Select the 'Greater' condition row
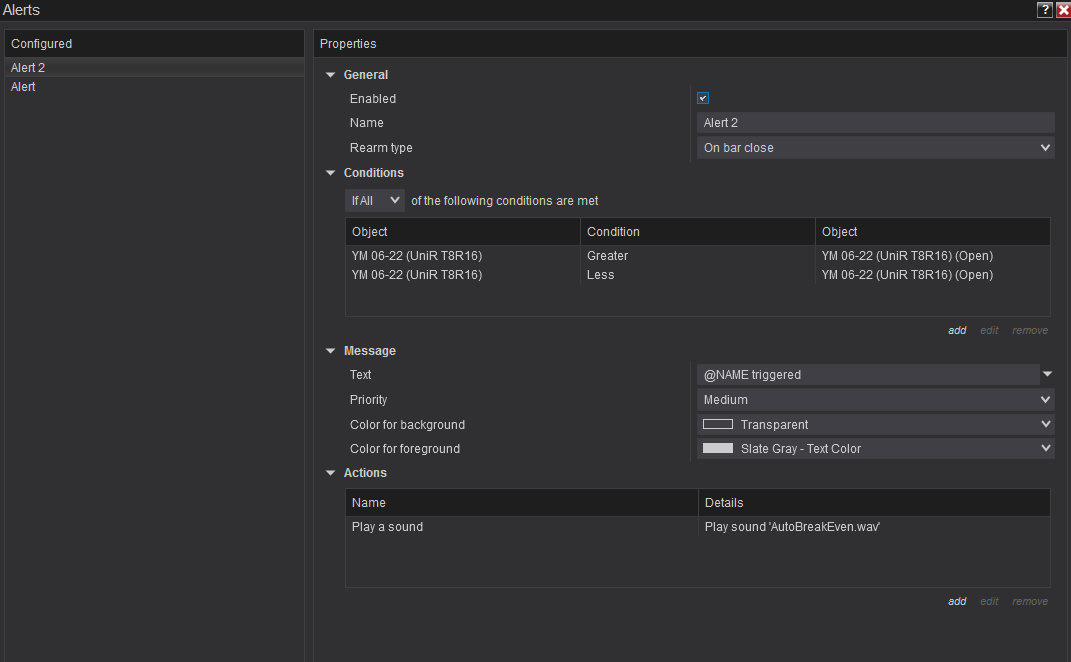The image size is (1071, 662). 607,256
